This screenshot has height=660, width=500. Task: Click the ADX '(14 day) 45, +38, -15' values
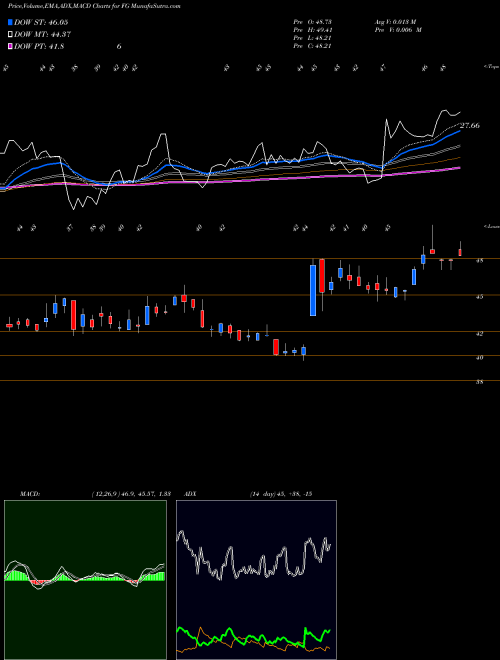[x=281, y=494]
